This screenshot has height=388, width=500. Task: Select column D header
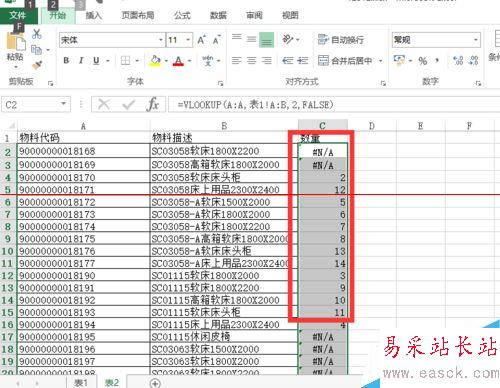[x=372, y=126]
